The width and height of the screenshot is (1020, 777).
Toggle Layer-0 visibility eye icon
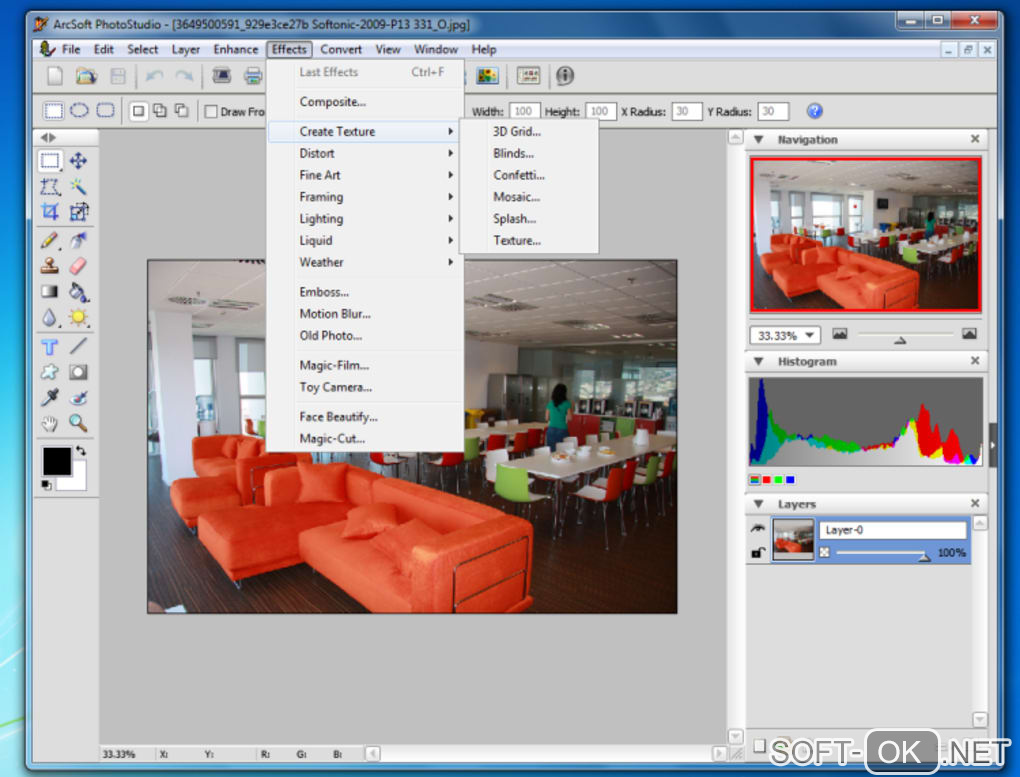click(757, 528)
